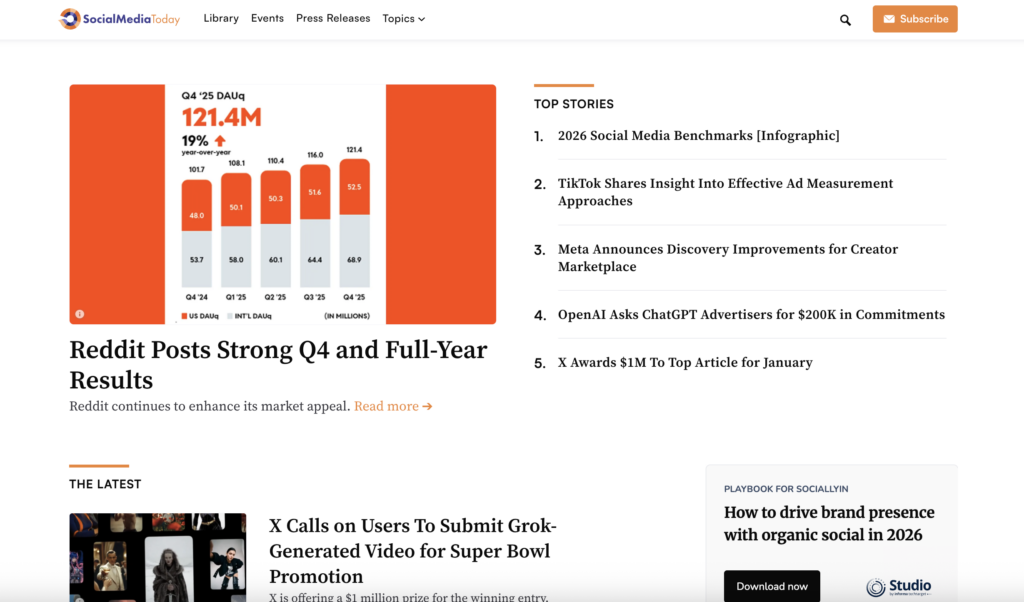This screenshot has width=1024, height=602.
Task: Click the X Super Bowl article thumbnail
Action: (x=157, y=557)
